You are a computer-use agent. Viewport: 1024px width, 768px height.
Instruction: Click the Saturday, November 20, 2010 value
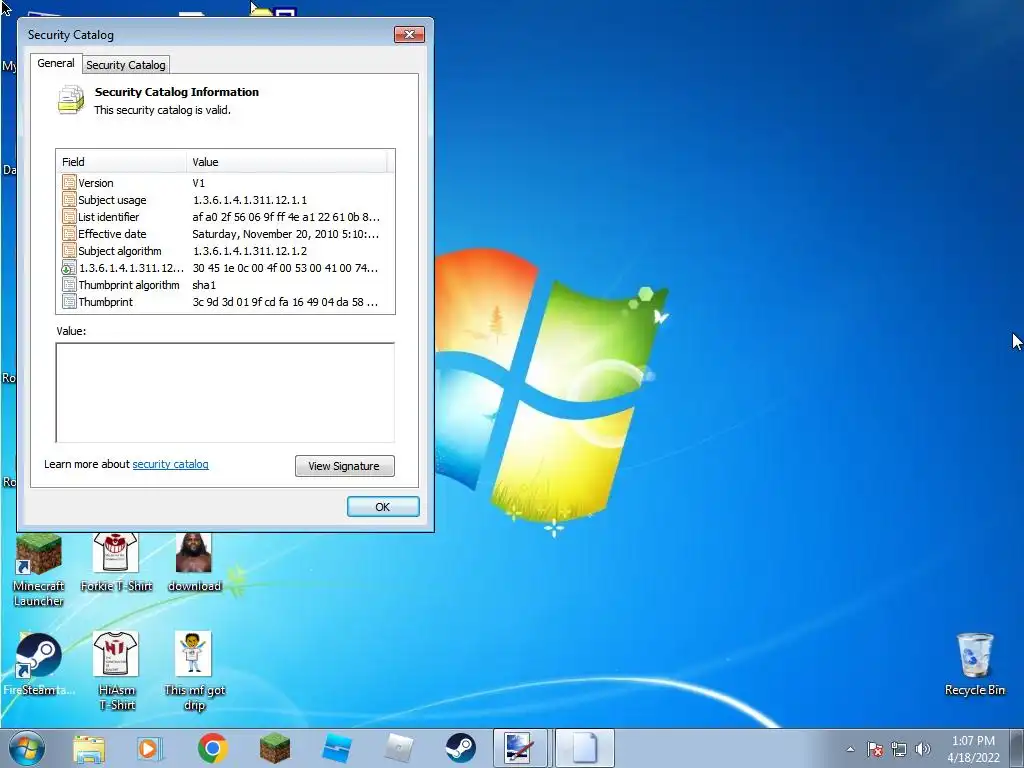coord(285,234)
